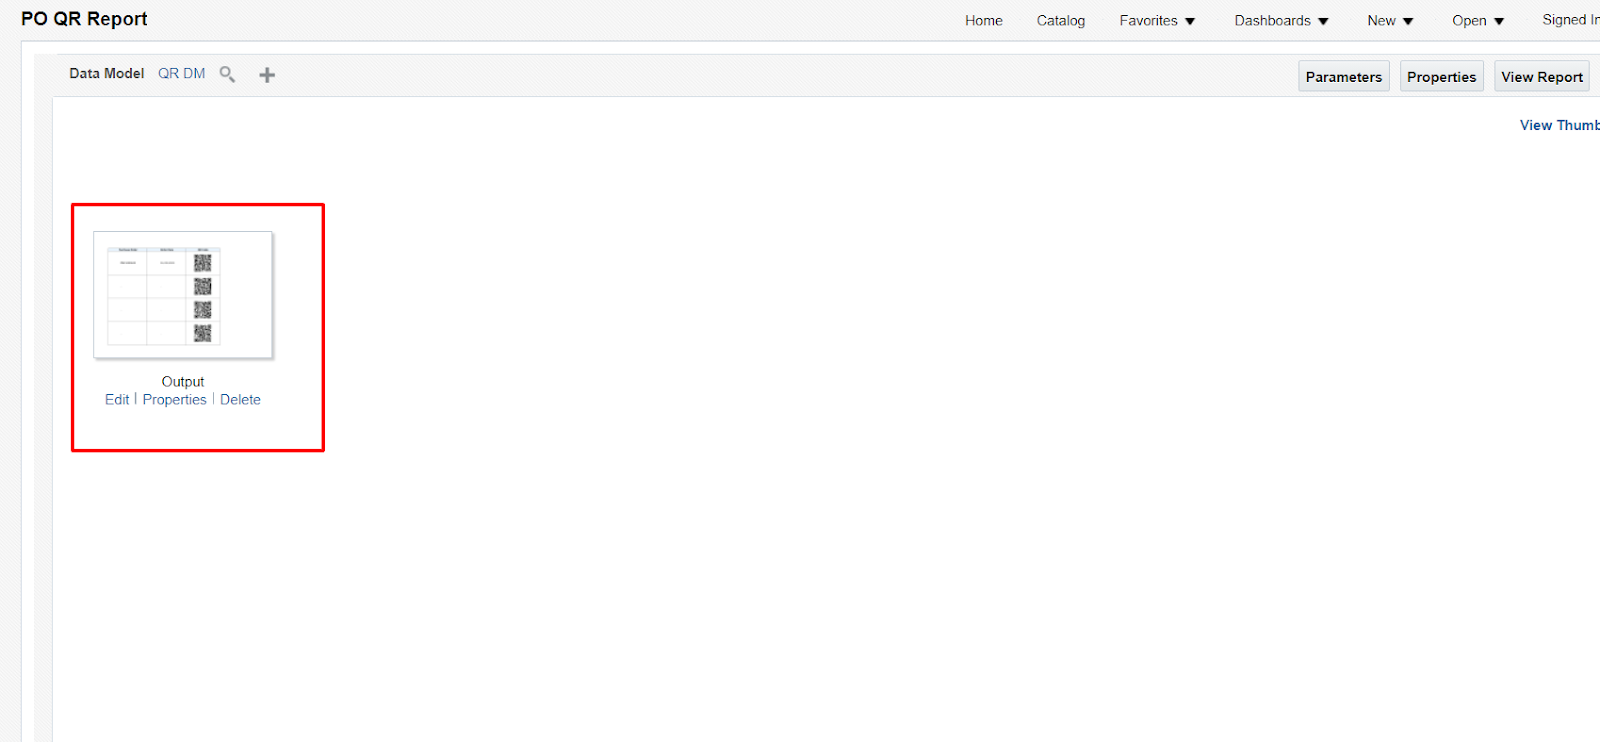Click the Data Model label
Viewport: 1600px width, 742px height.
point(106,73)
